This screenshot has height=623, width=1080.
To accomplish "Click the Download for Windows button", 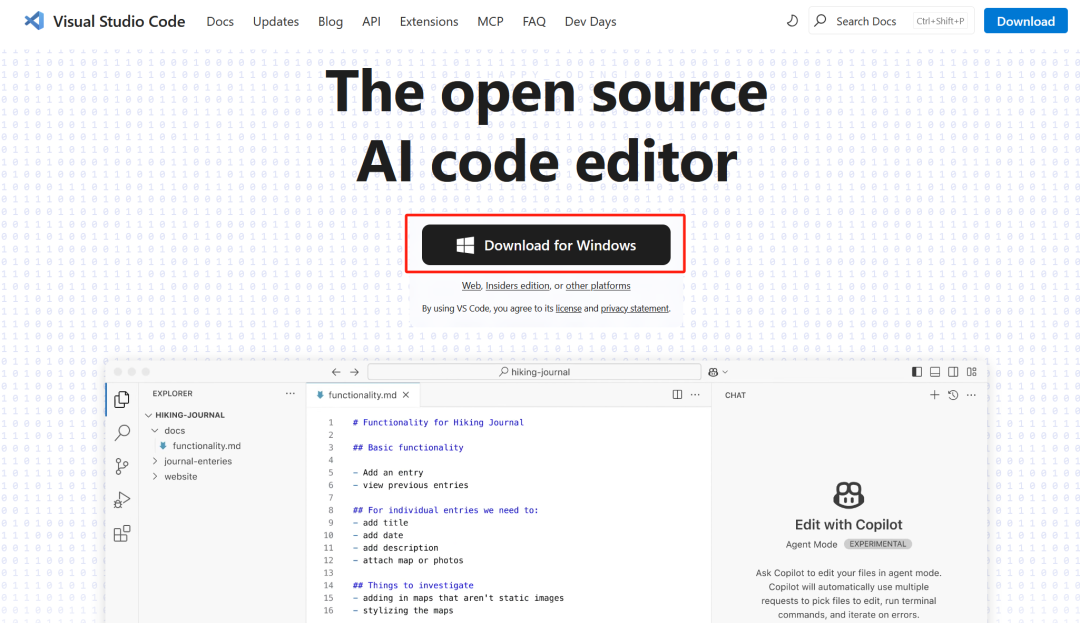I will pyautogui.click(x=546, y=244).
